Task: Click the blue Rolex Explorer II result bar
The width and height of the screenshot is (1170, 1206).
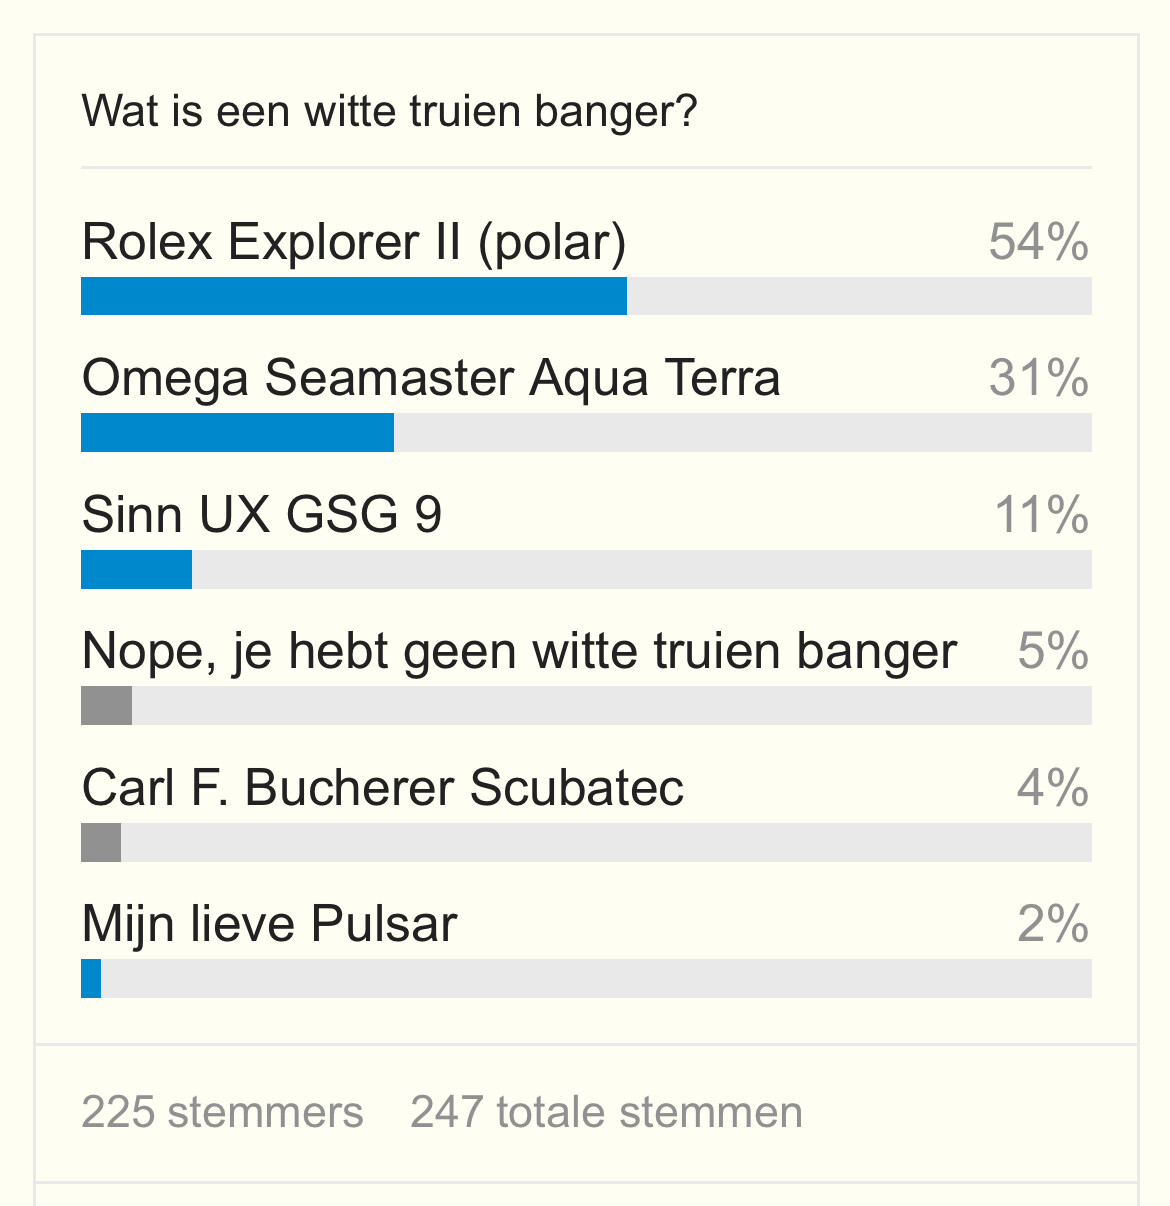Action: click(354, 296)
